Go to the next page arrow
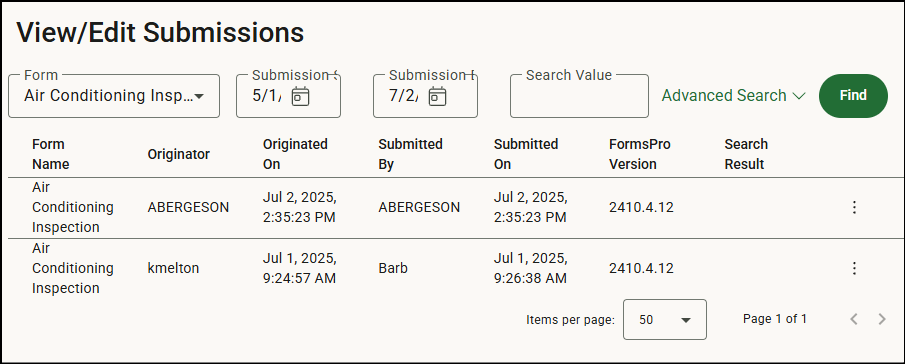 (x=882, y=319)
